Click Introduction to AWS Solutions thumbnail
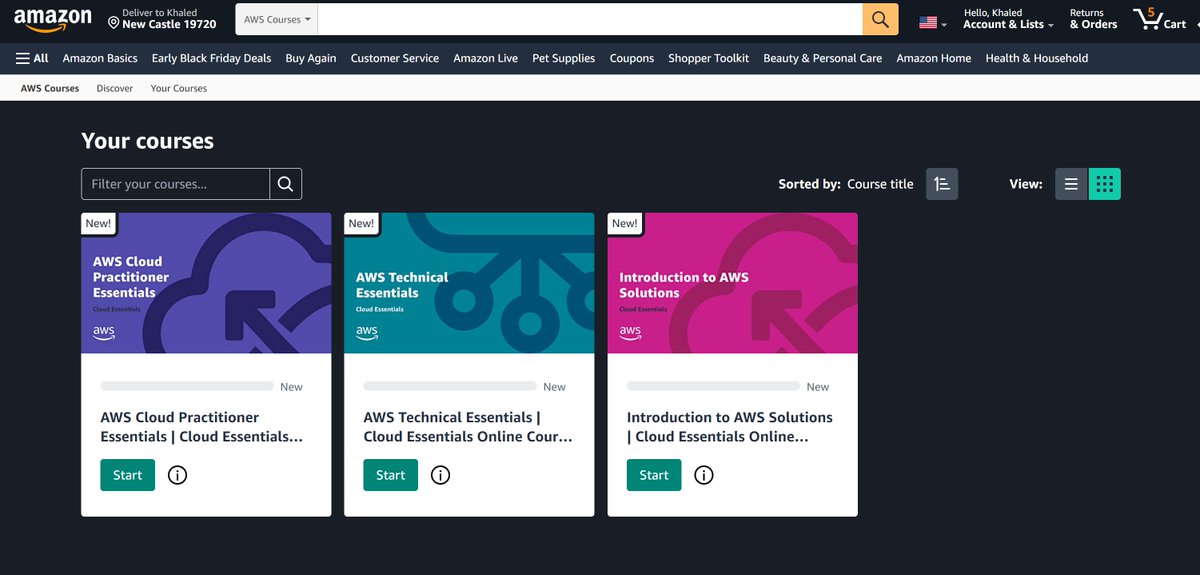This screenshot has height=575, width=1200. (x=732, y=283)
